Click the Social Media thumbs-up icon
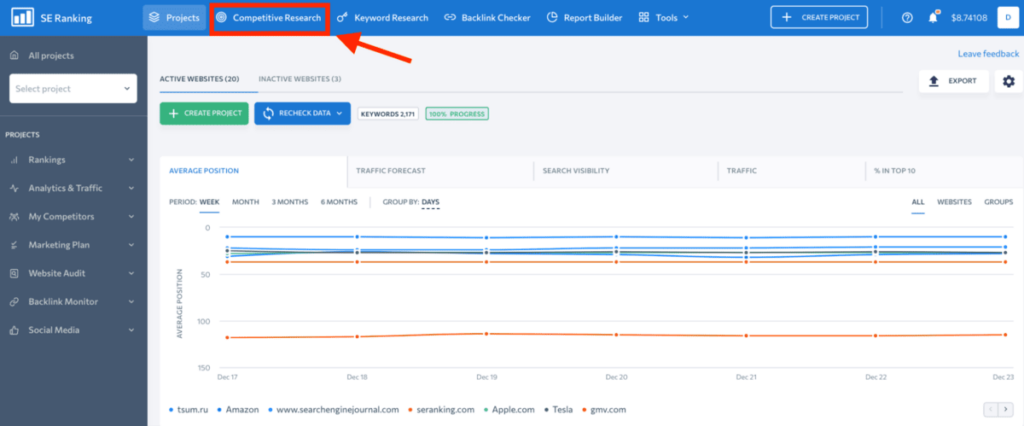The width and height of the screenshot is (1024, 426). [x=14, y=331]
